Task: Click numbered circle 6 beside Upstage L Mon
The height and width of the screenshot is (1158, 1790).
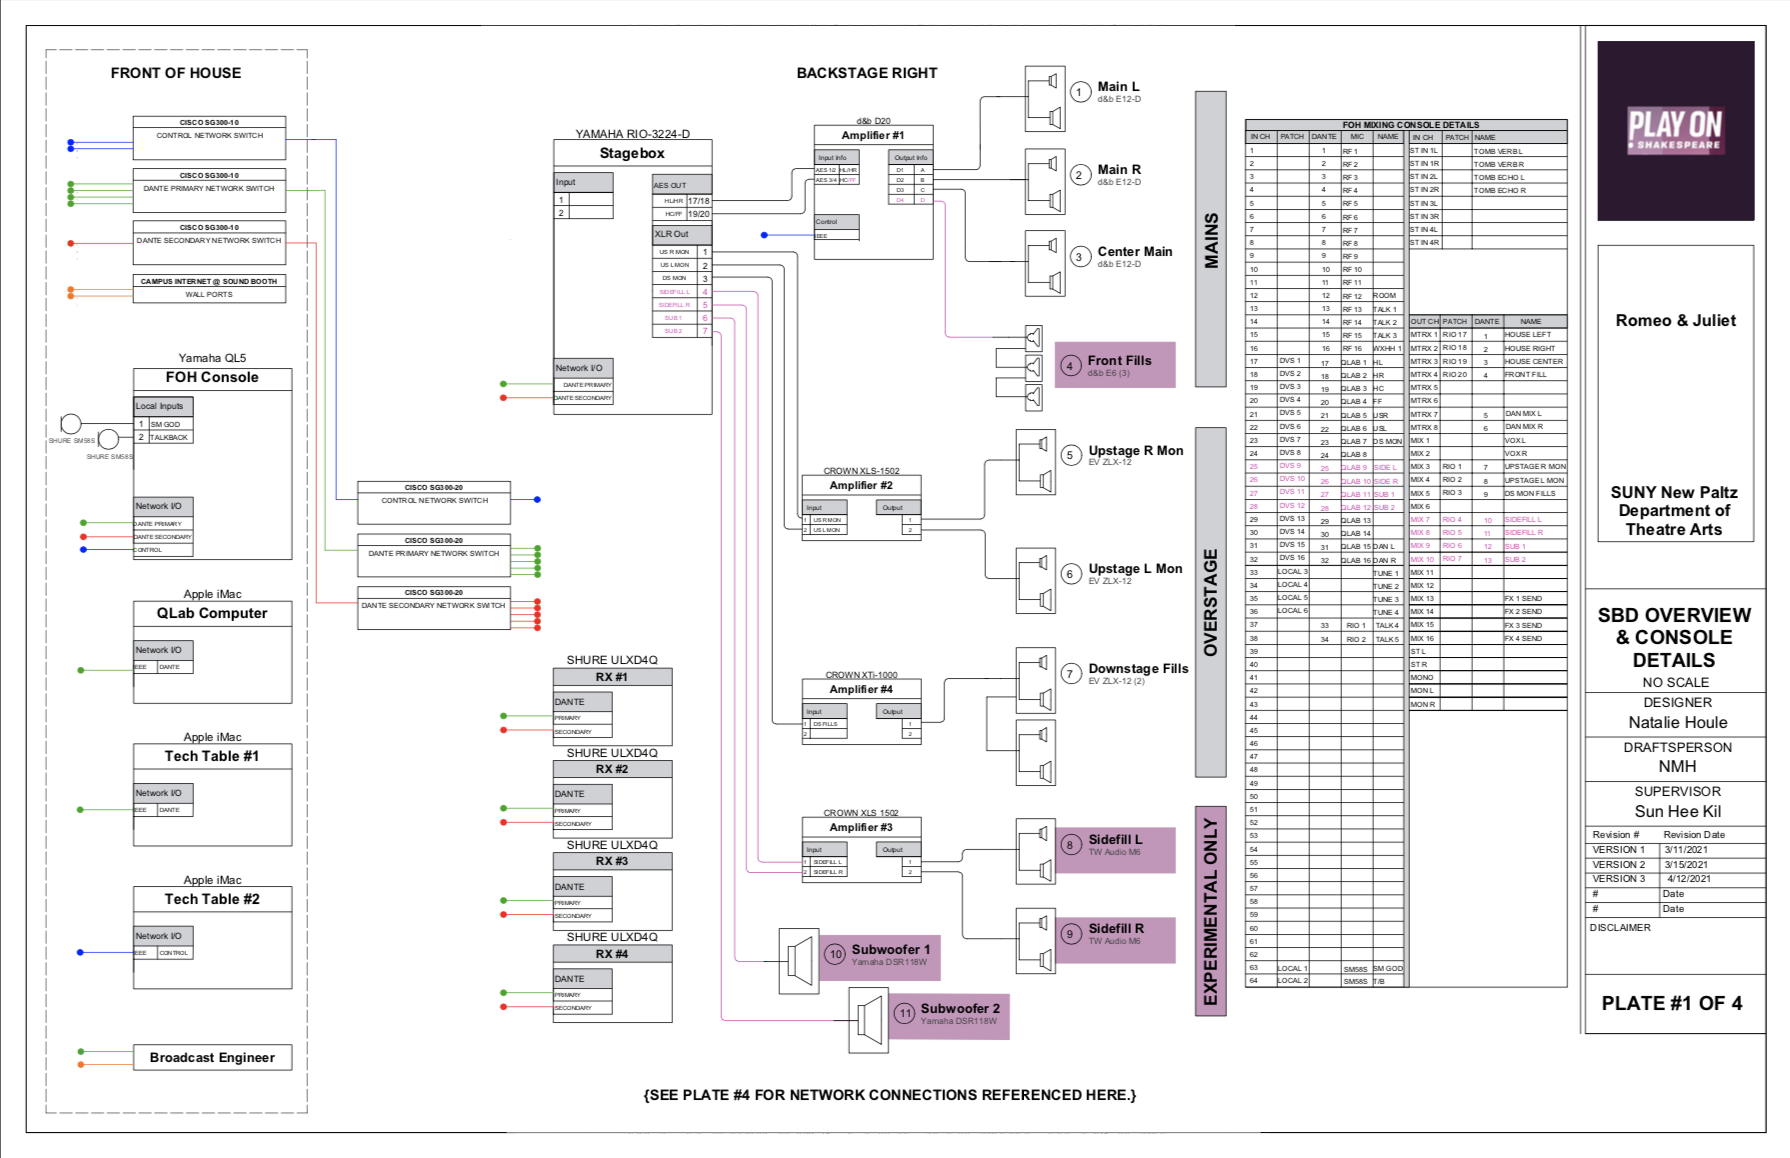Action: coord(1070,574)
